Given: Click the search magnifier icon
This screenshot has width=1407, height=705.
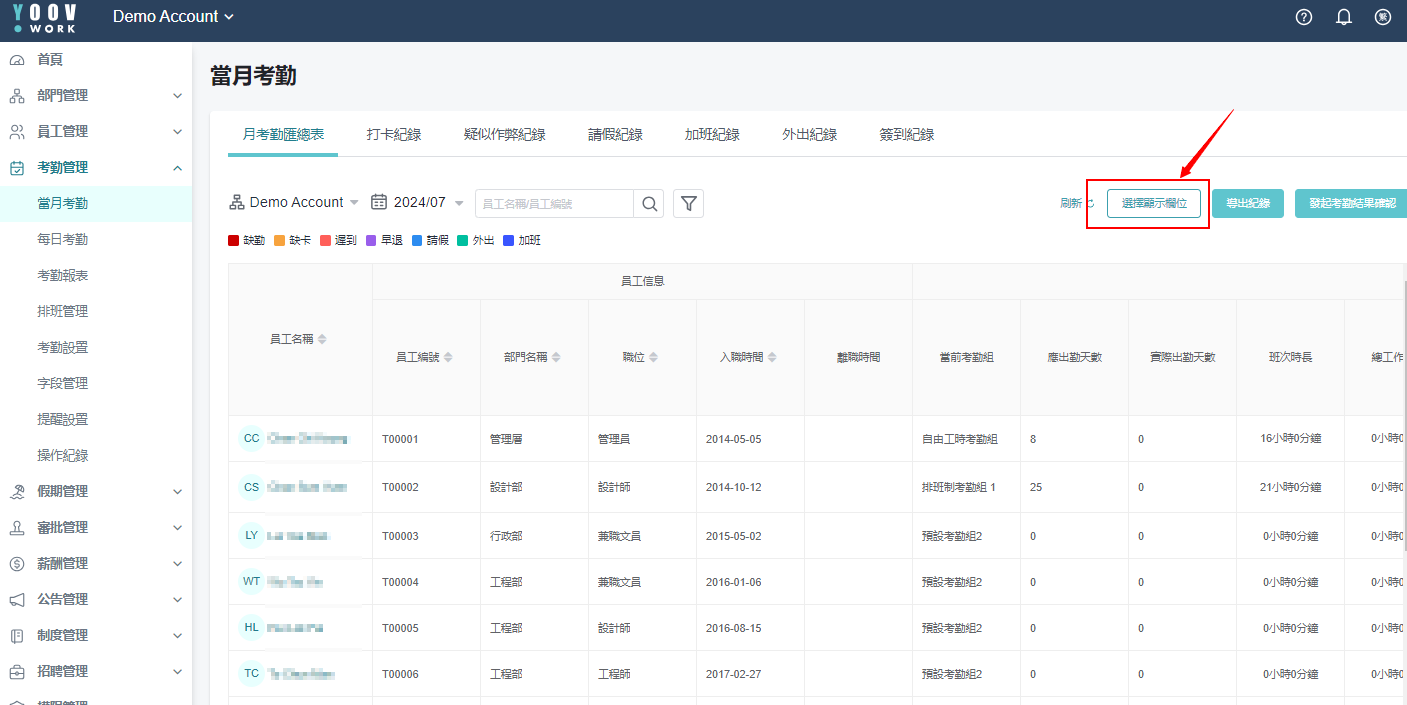Looking at the screenshot, I should coord(649,203).
